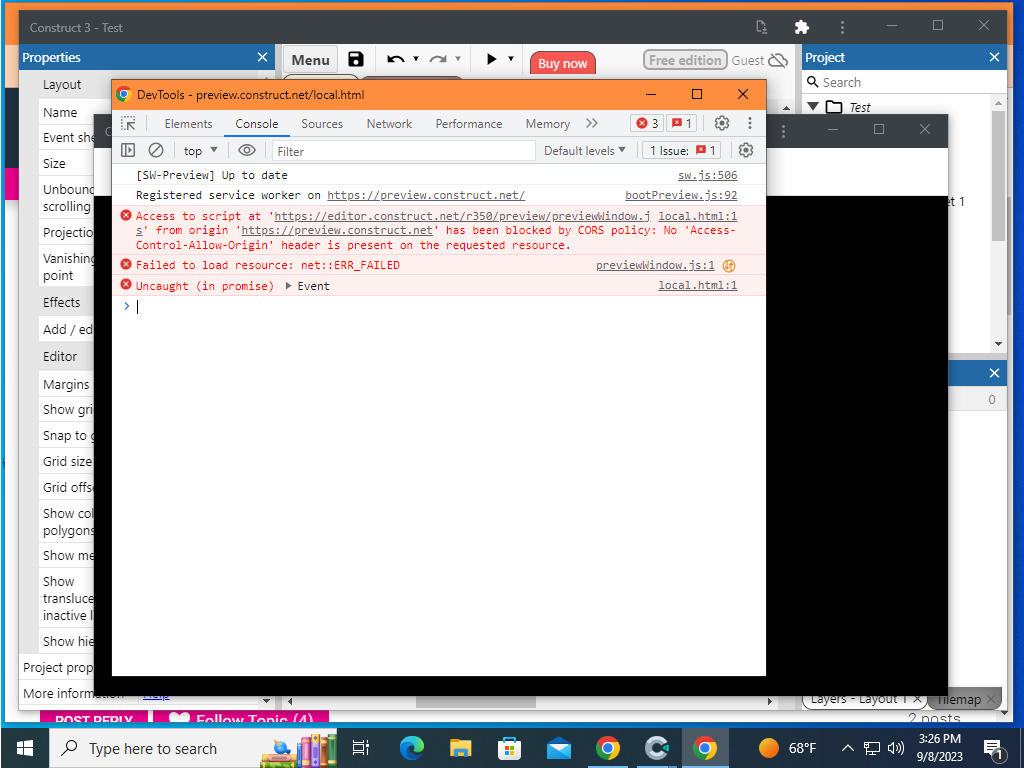Open the https://preview.construct.net/ link
This screenshot has height=768, width=1024.
(x=426, y=195)
